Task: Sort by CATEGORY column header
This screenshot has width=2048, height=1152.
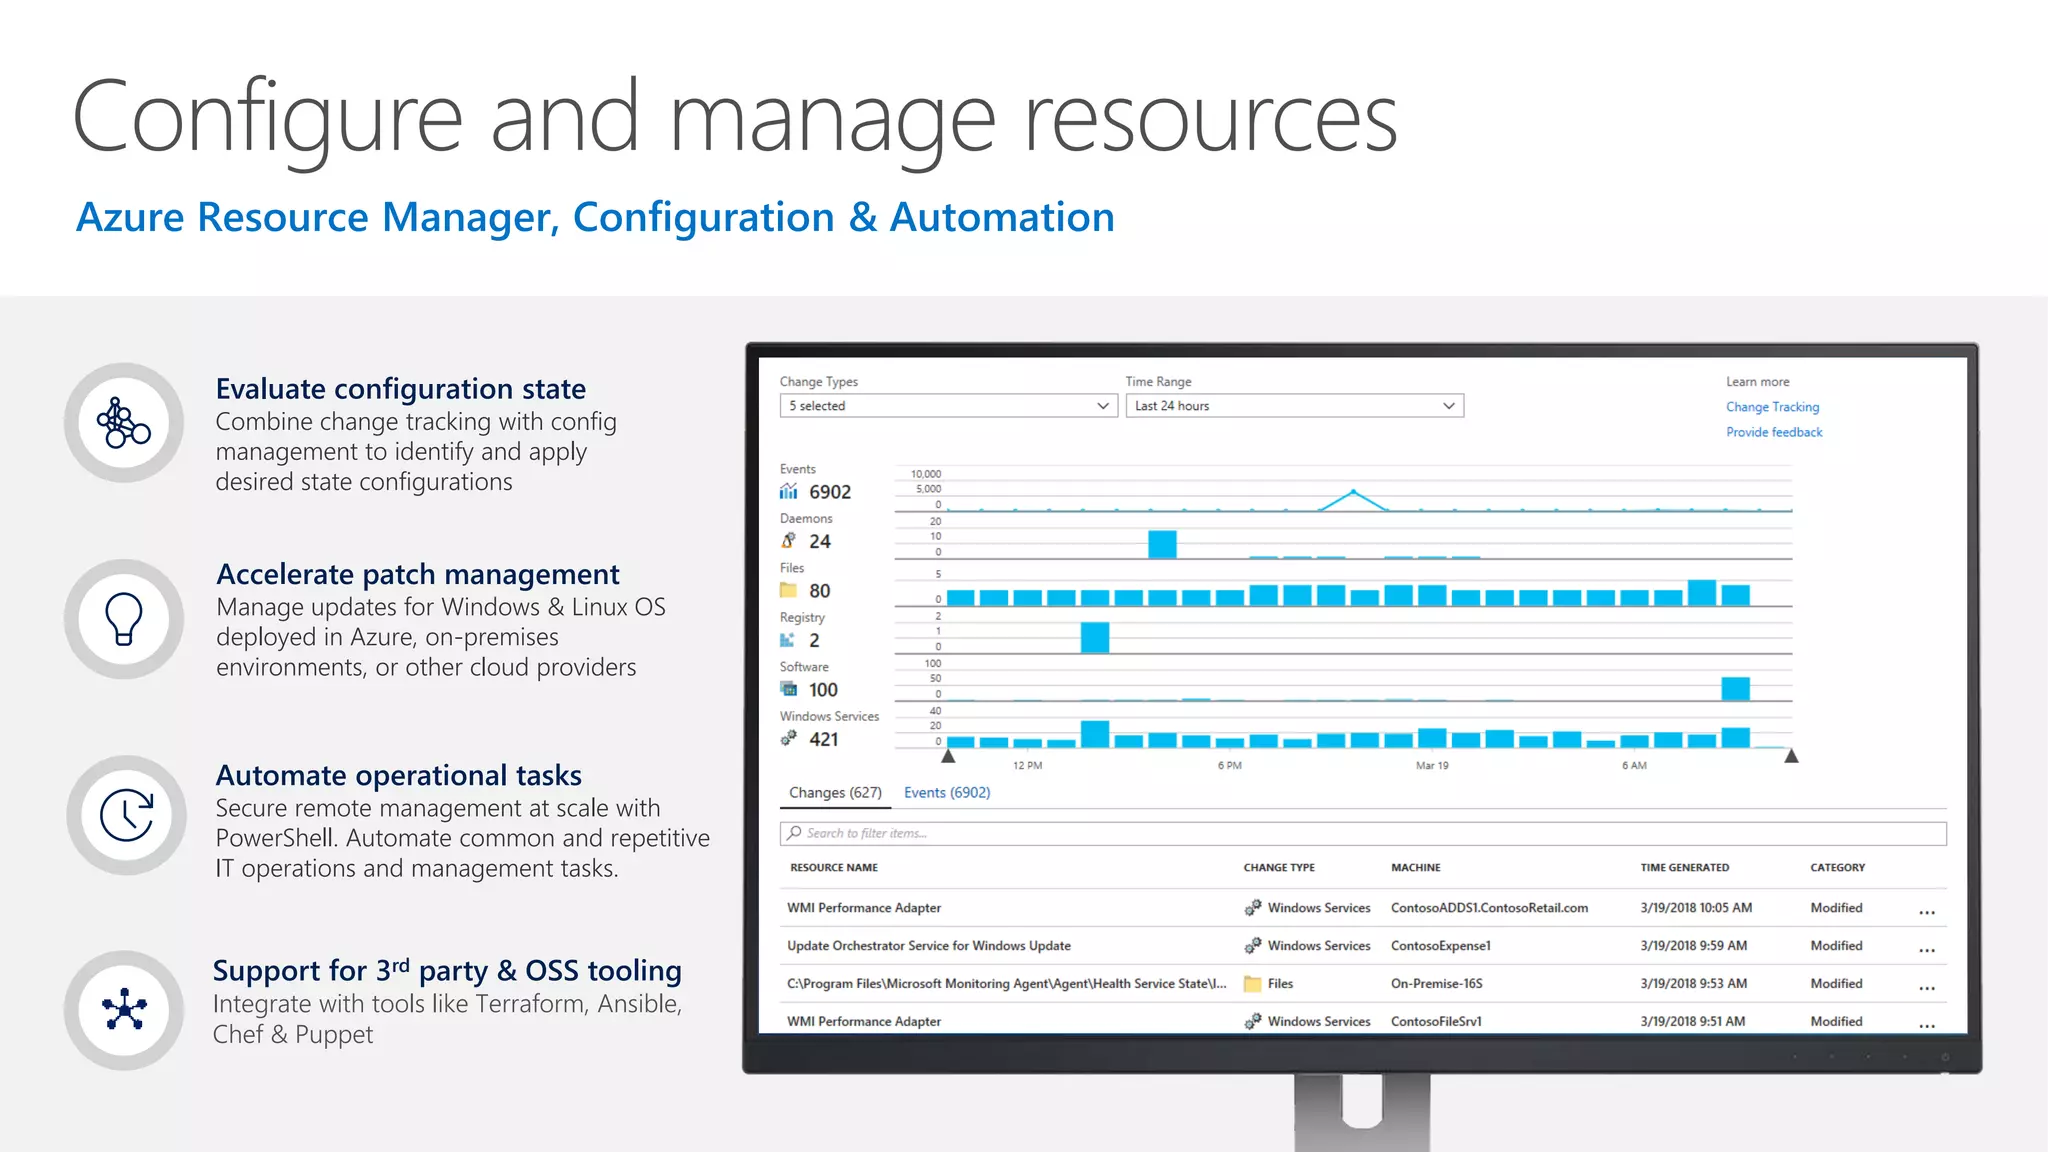Action: (1837, 868)
